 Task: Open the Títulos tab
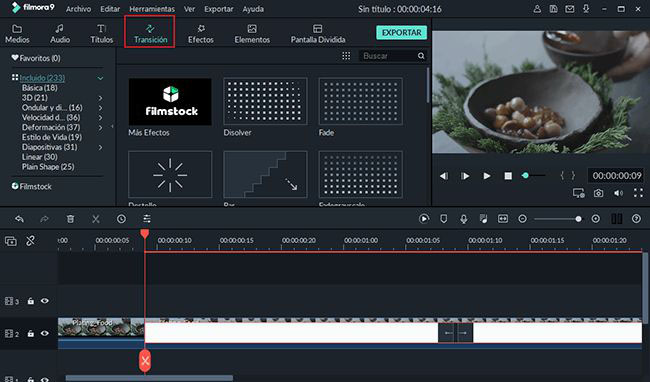tap(102, 34)
